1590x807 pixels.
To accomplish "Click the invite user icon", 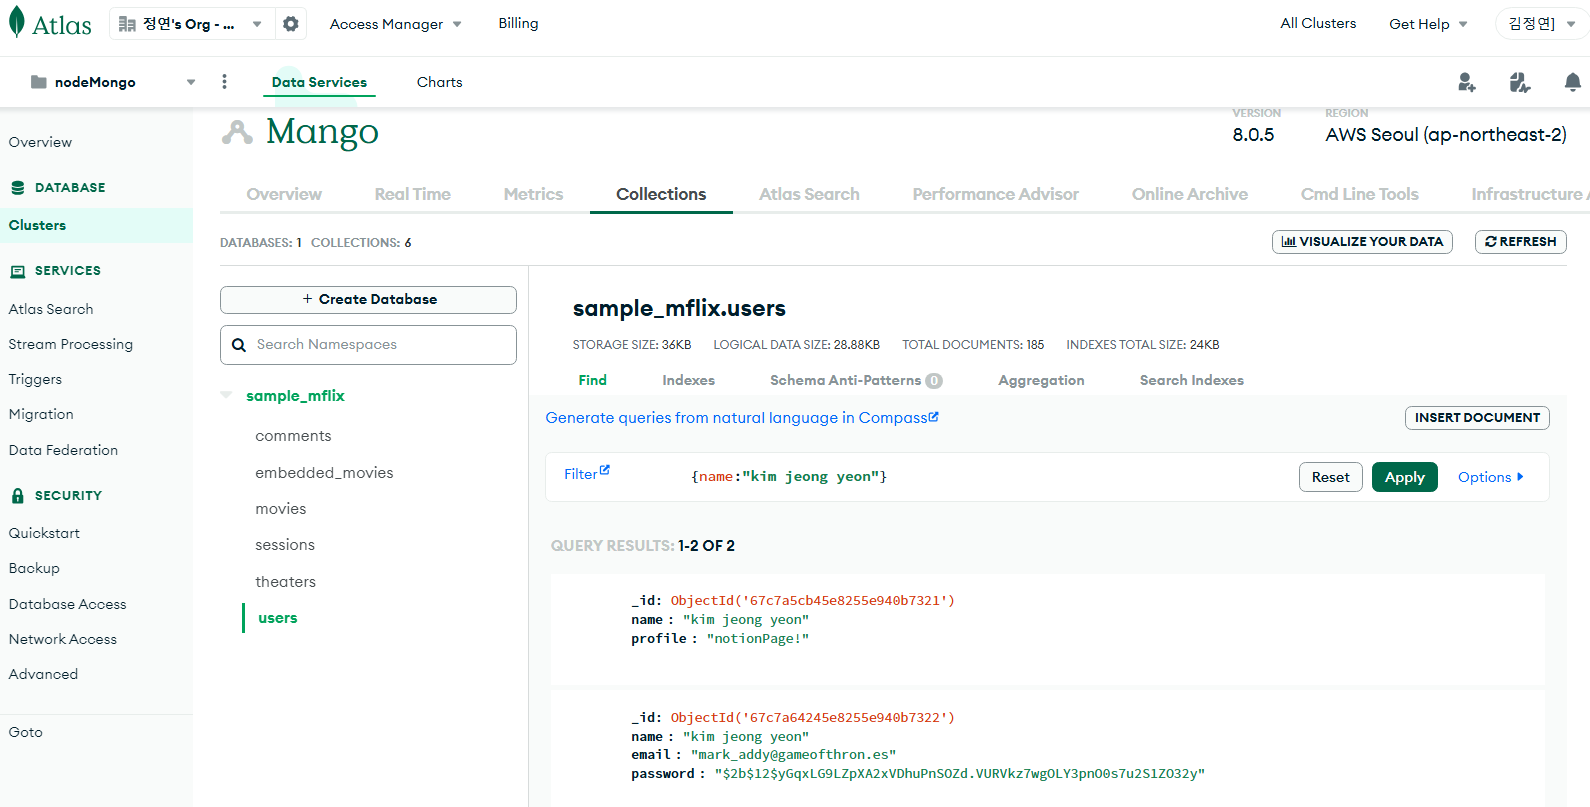I will (x=1467, y=82).
